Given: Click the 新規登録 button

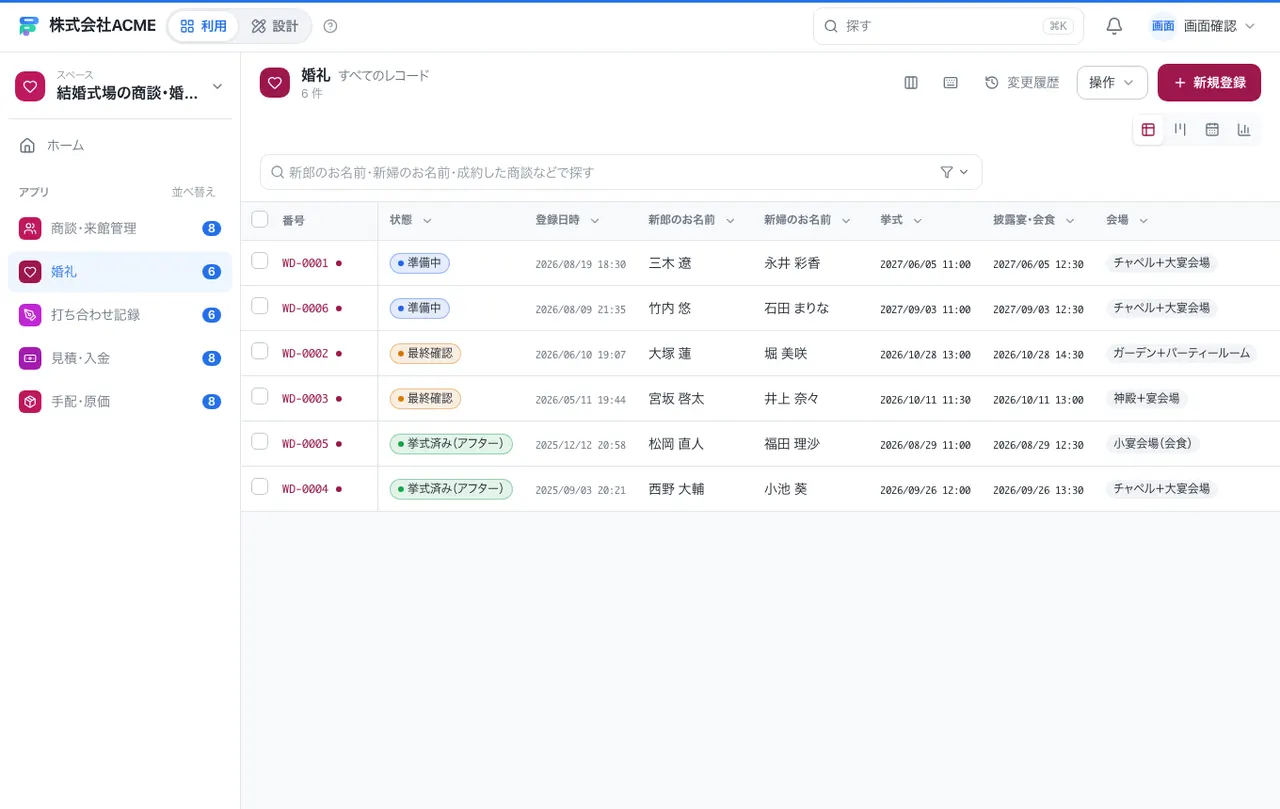Looking at the screenshot, I should pyautogui.click(x=1209, y=83).
